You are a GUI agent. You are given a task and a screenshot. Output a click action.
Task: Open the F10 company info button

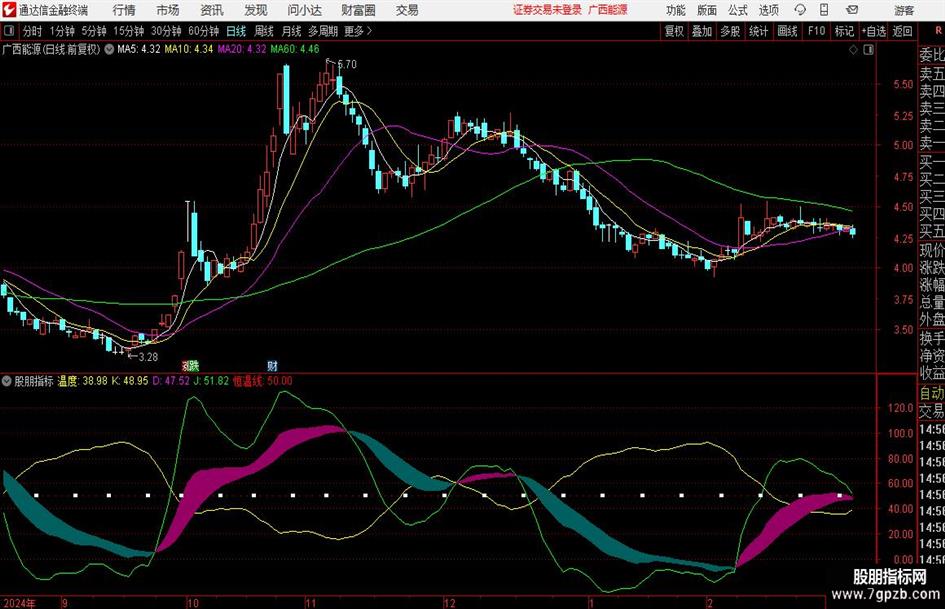click(x=816, y=31)
